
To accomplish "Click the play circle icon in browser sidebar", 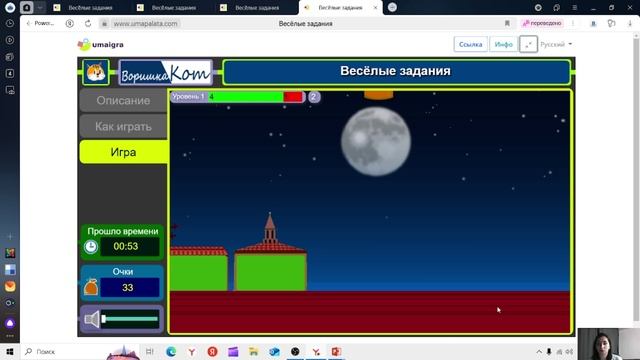I will click(10, 40).
